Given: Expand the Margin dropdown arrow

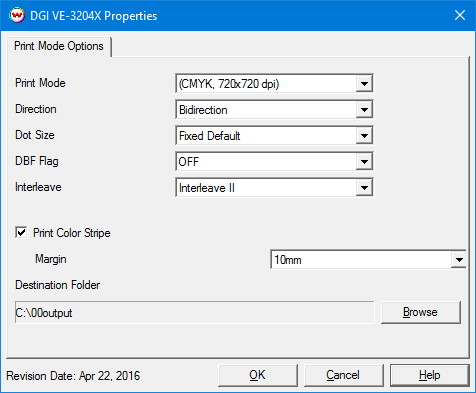Looking at the screenshot, I should coord(459,259).
